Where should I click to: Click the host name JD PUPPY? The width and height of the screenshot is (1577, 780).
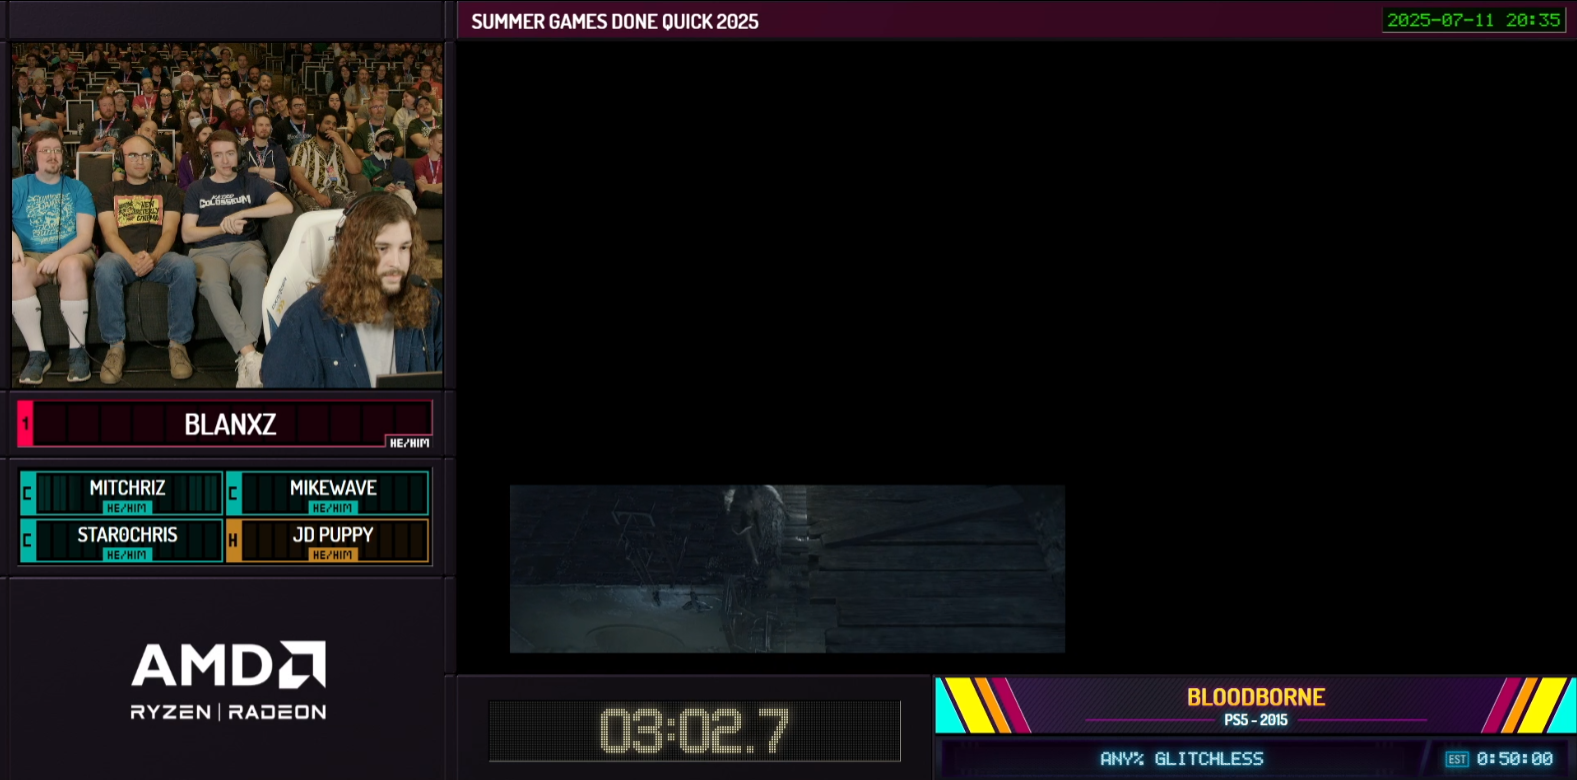333,535
